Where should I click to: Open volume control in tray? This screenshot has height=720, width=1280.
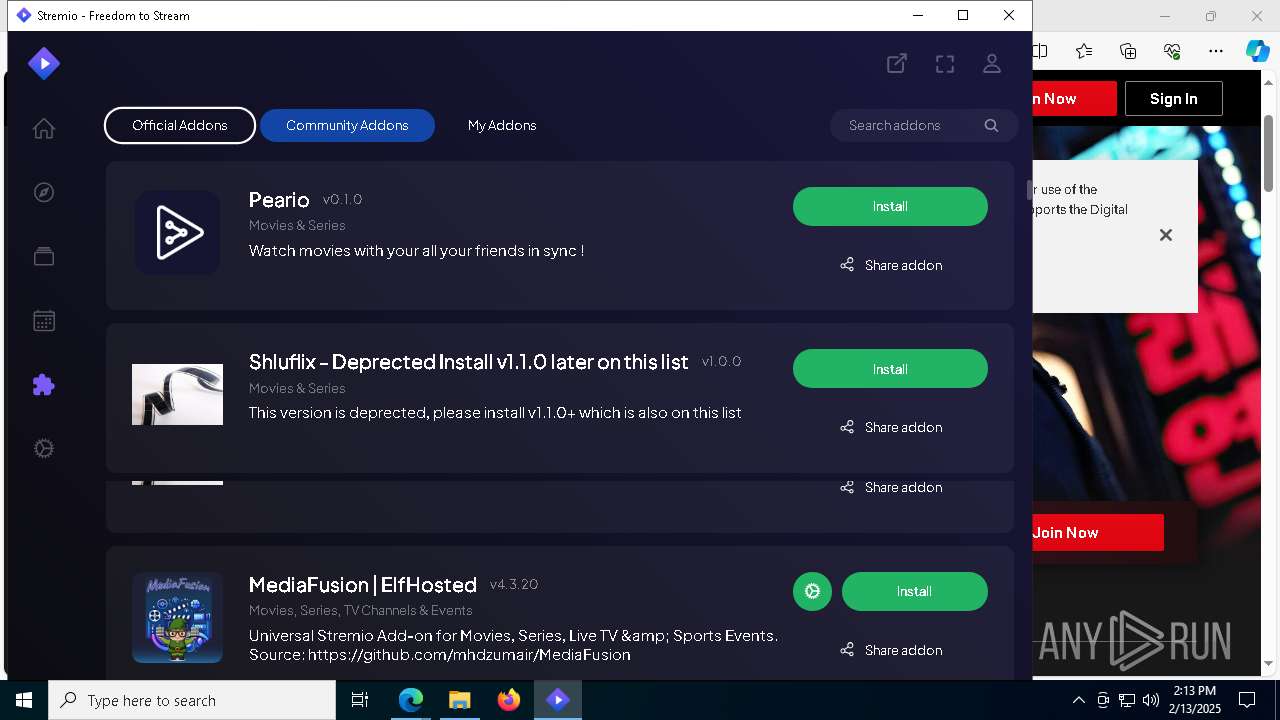[x=1151, y=700]
